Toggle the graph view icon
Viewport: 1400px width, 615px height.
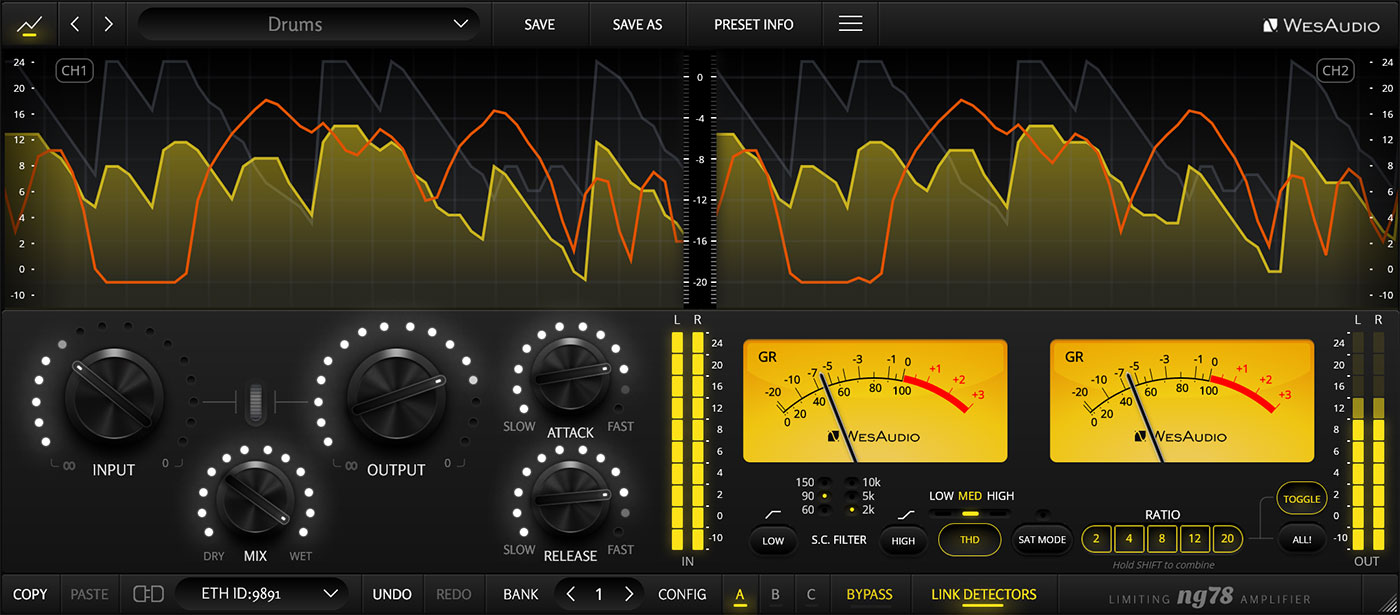pos(29,24)
